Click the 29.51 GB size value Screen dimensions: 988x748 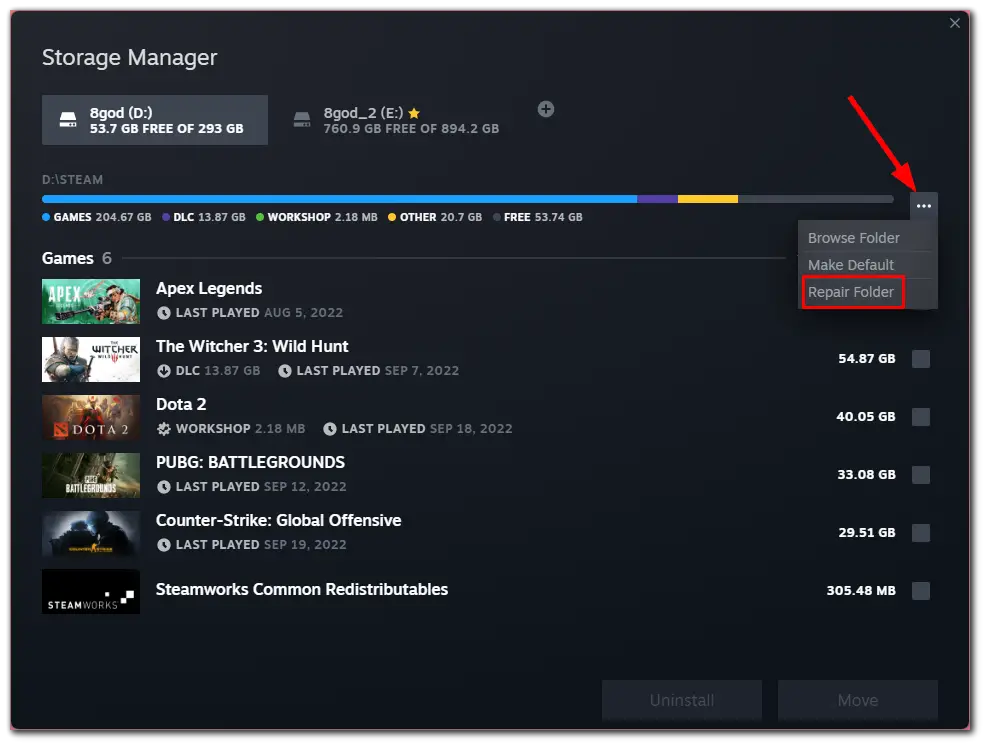coord(867,532)
